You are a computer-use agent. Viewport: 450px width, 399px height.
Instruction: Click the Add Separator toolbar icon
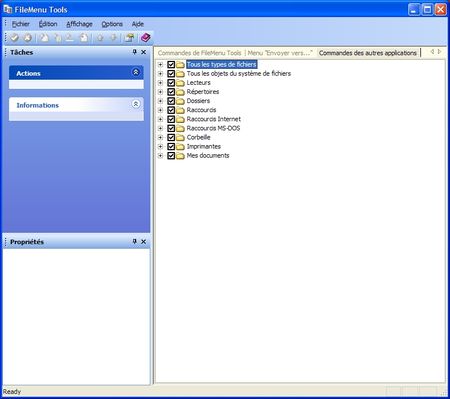click(x=70, y=38)
